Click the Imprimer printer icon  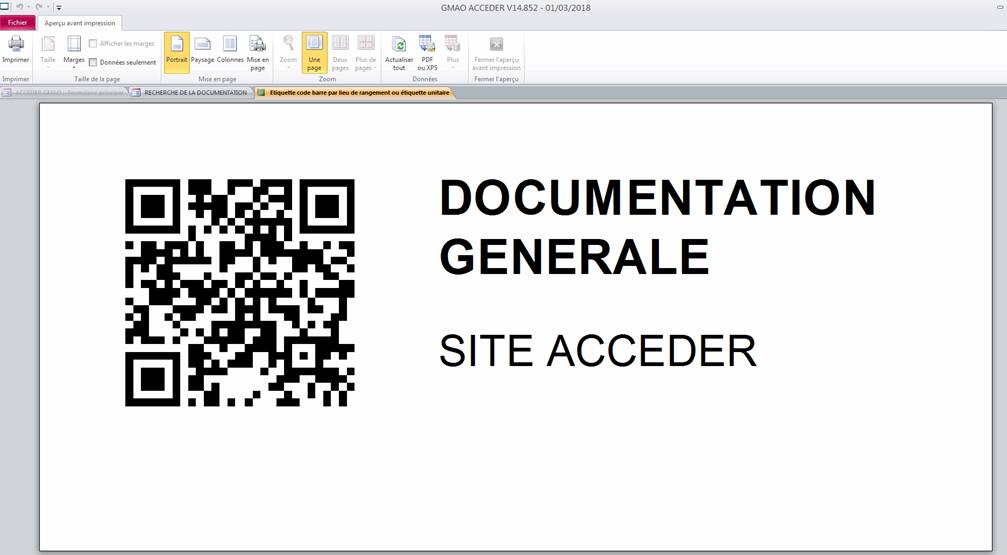15,44
